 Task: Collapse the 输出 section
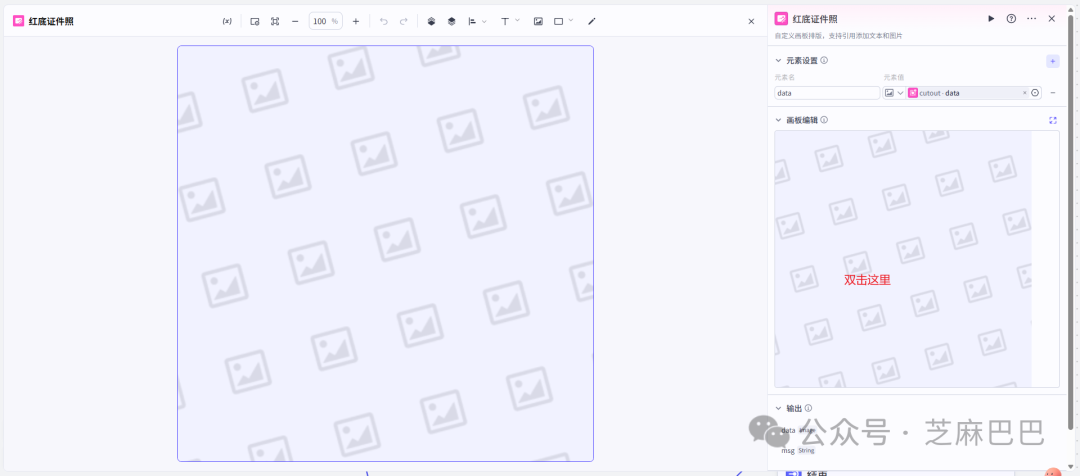pyautogui.click(x=778, y=408)
